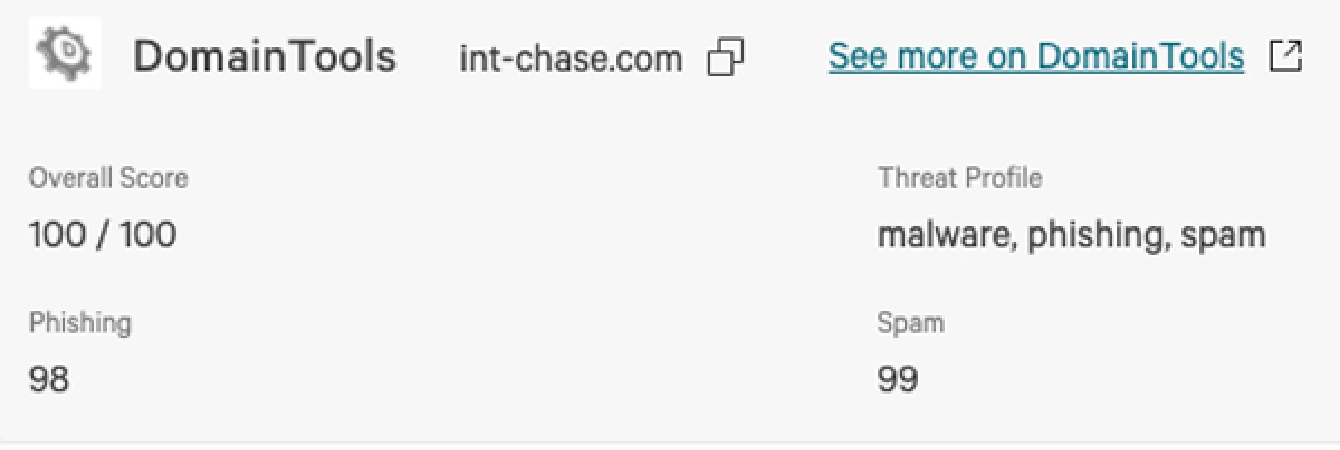This screenshot has width=1340, height=450.
Task: Select the Phishing score value 98
Action: coord(49,380)
